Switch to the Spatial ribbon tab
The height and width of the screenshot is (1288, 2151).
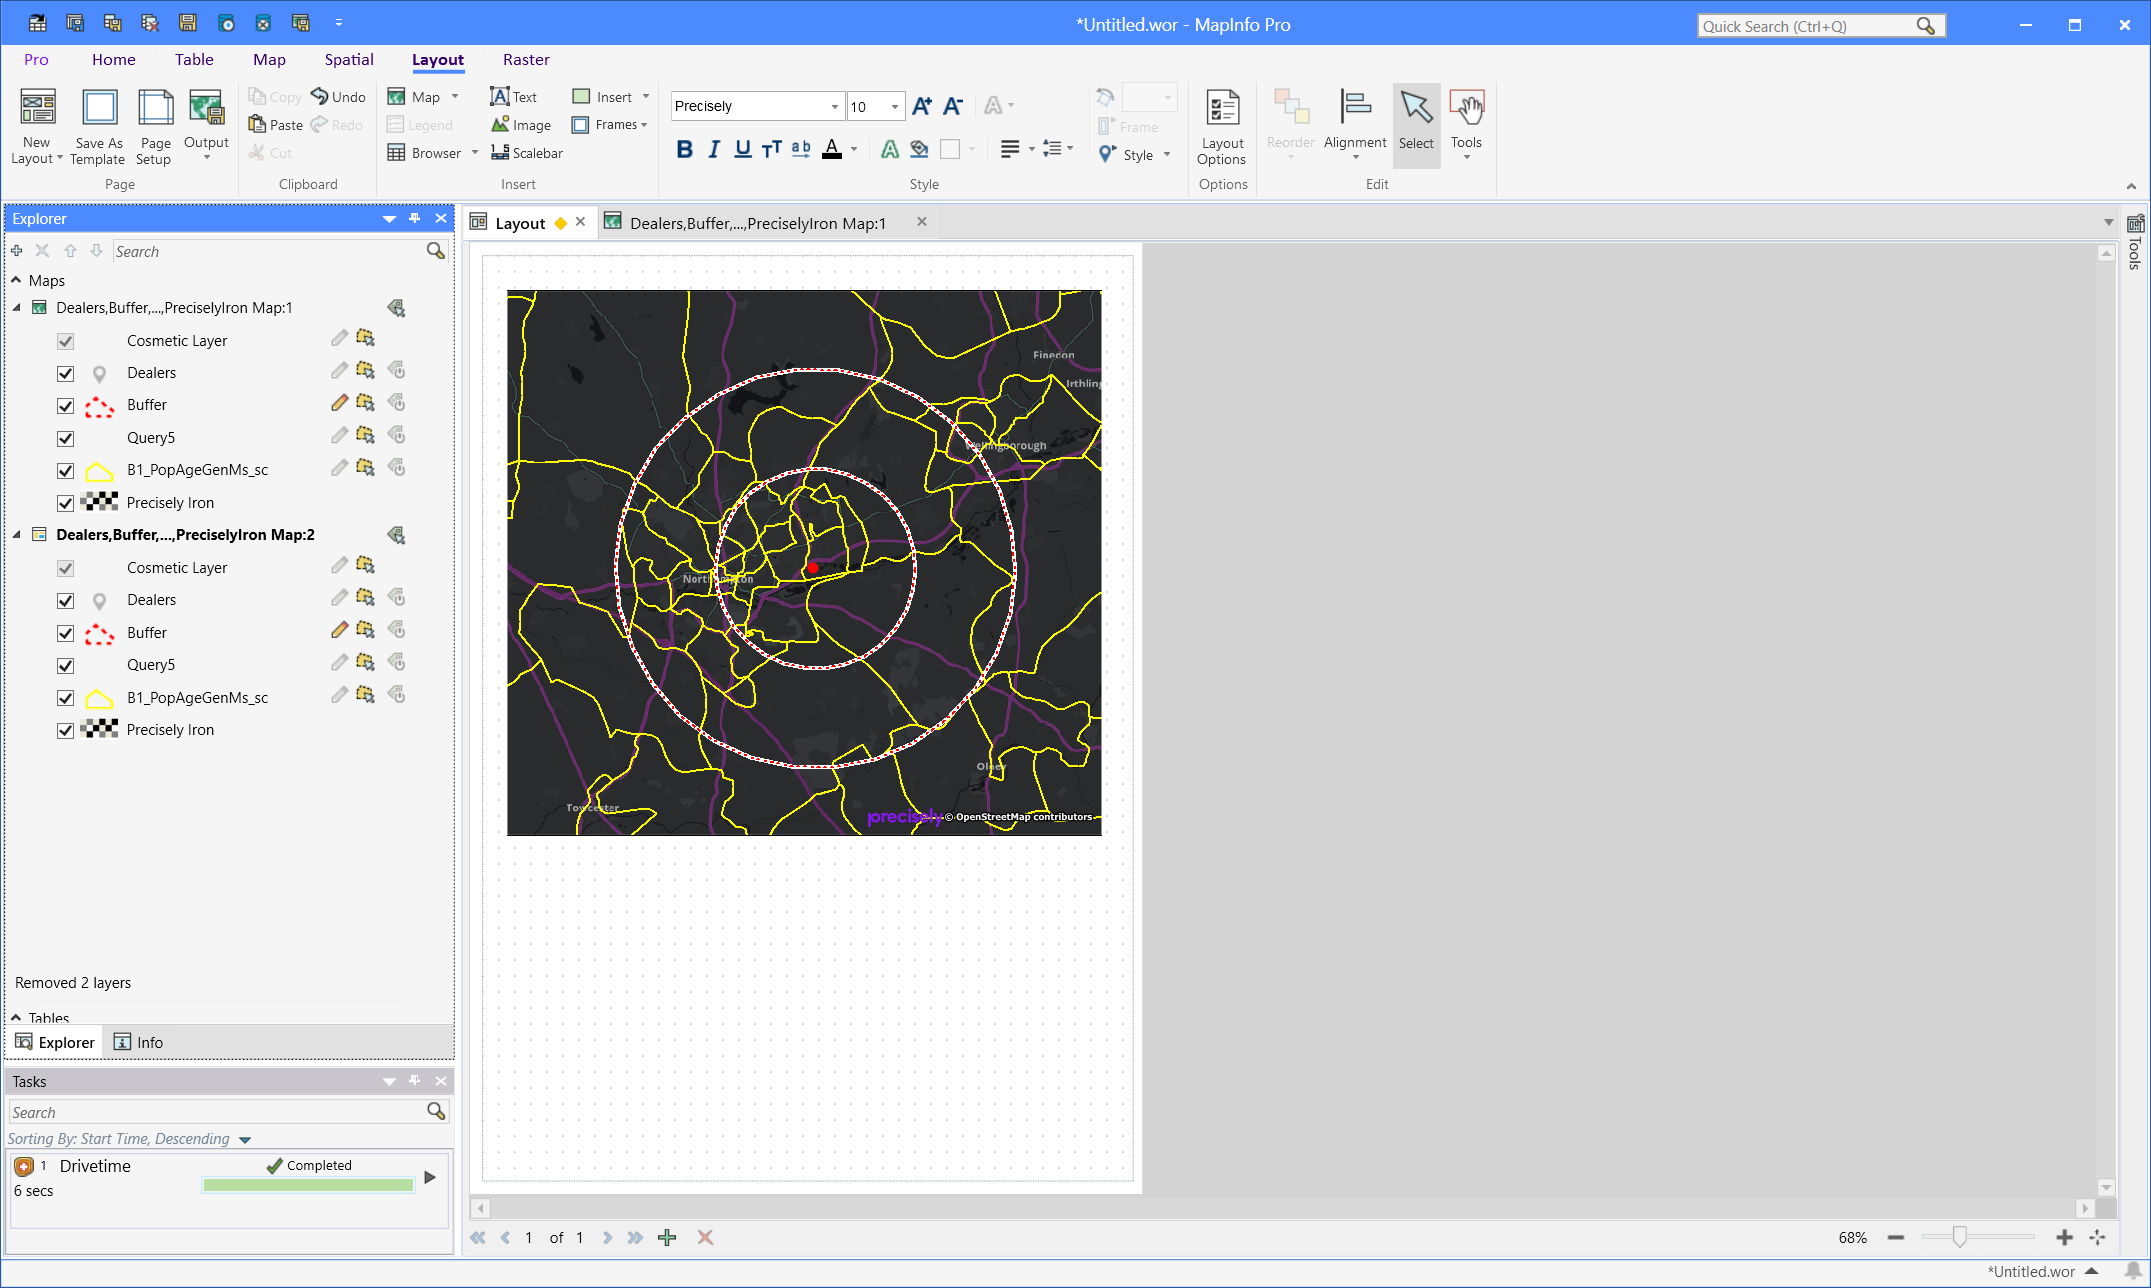click(x=348, y=60)
